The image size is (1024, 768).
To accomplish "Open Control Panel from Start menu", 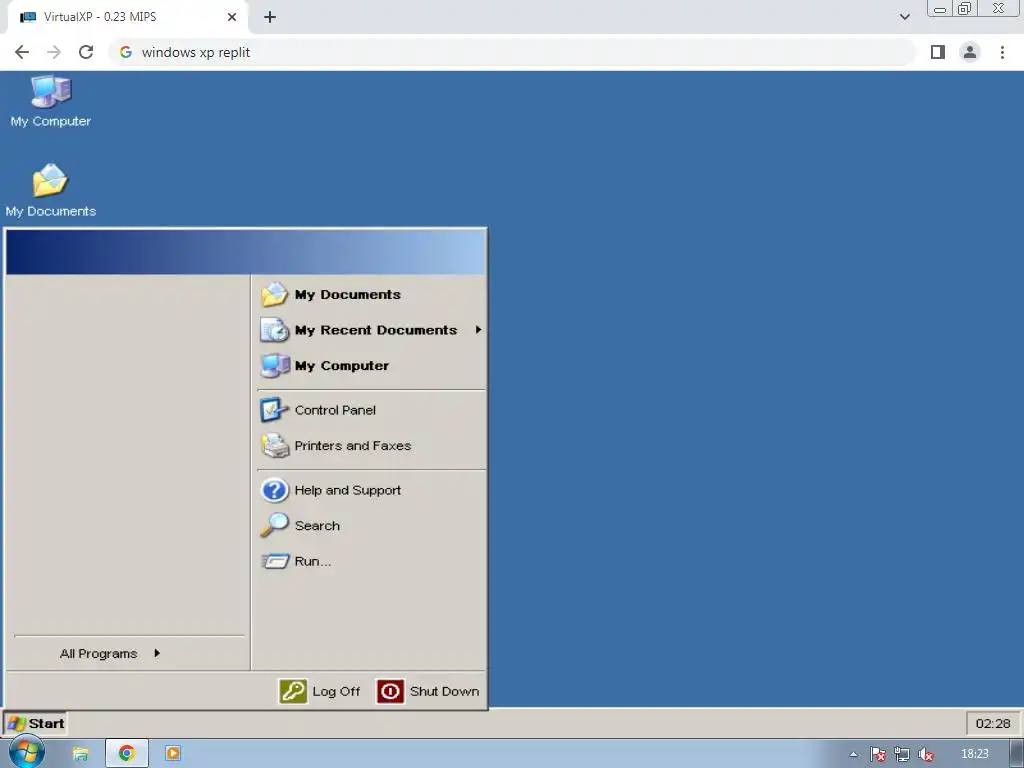I will coord(371,410).
